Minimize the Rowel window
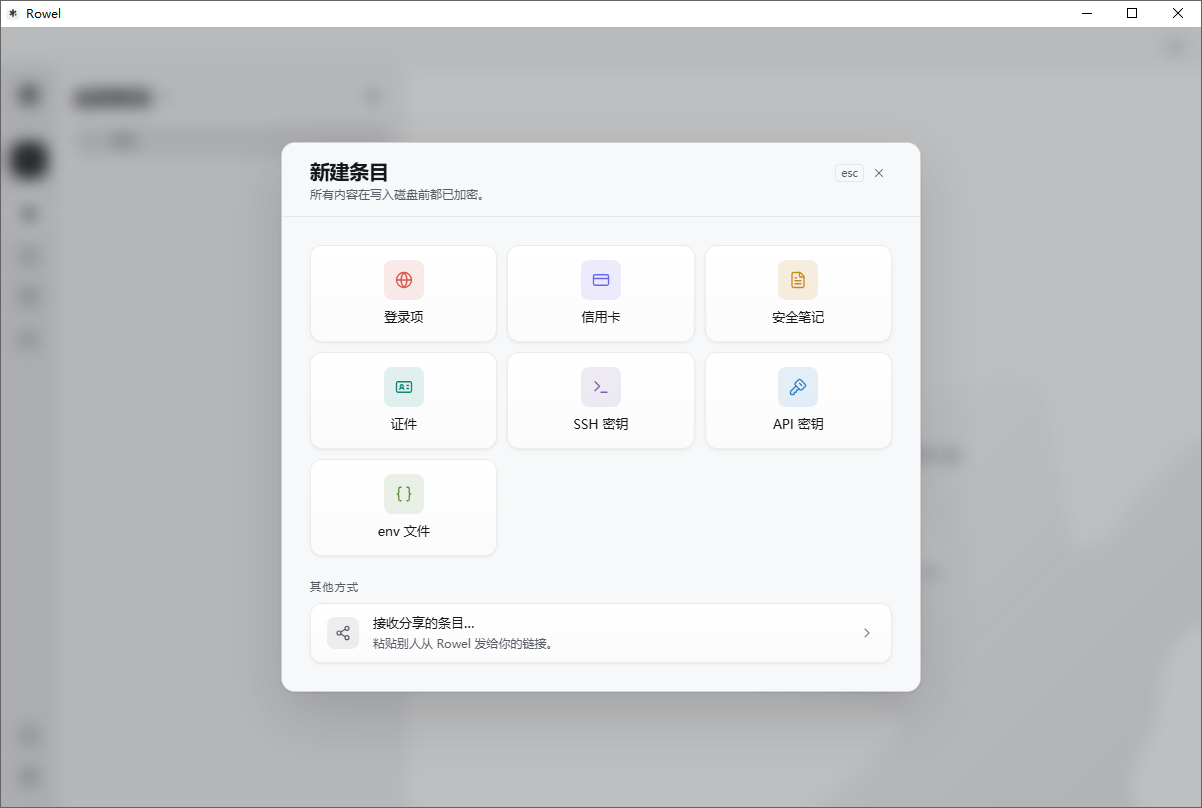This screenshot has height=808, width=1202. [x=1087, y=13]
